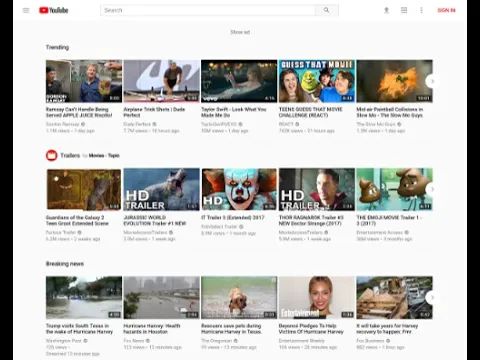Click the SIGN IN button
The width and height of the screenshot is (480, 360).
[446, 10]
